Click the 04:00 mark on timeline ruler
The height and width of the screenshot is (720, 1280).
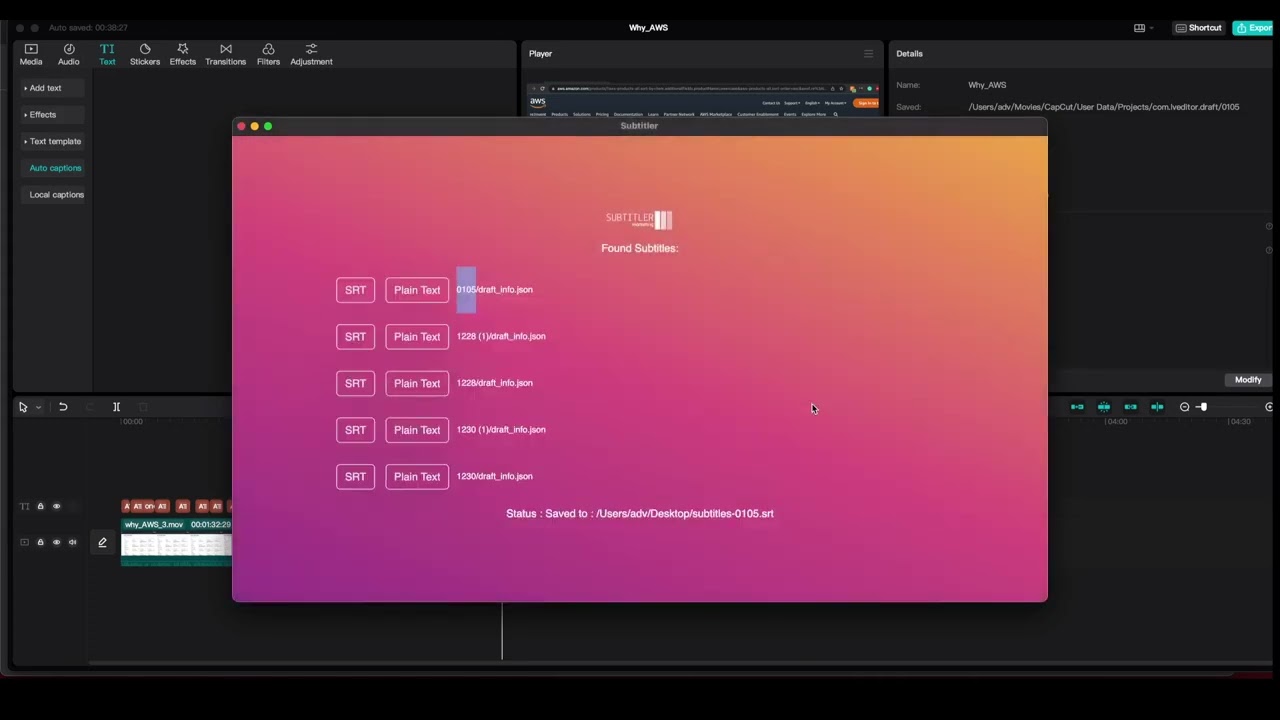1116,422
